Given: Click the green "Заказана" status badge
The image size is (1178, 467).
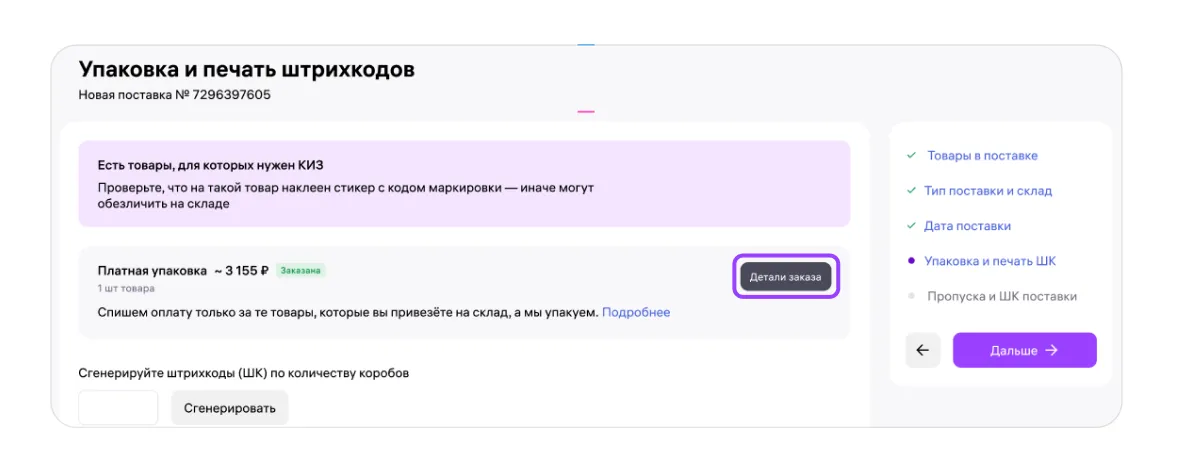Looking at the screenshot, I should pos(301,270).
